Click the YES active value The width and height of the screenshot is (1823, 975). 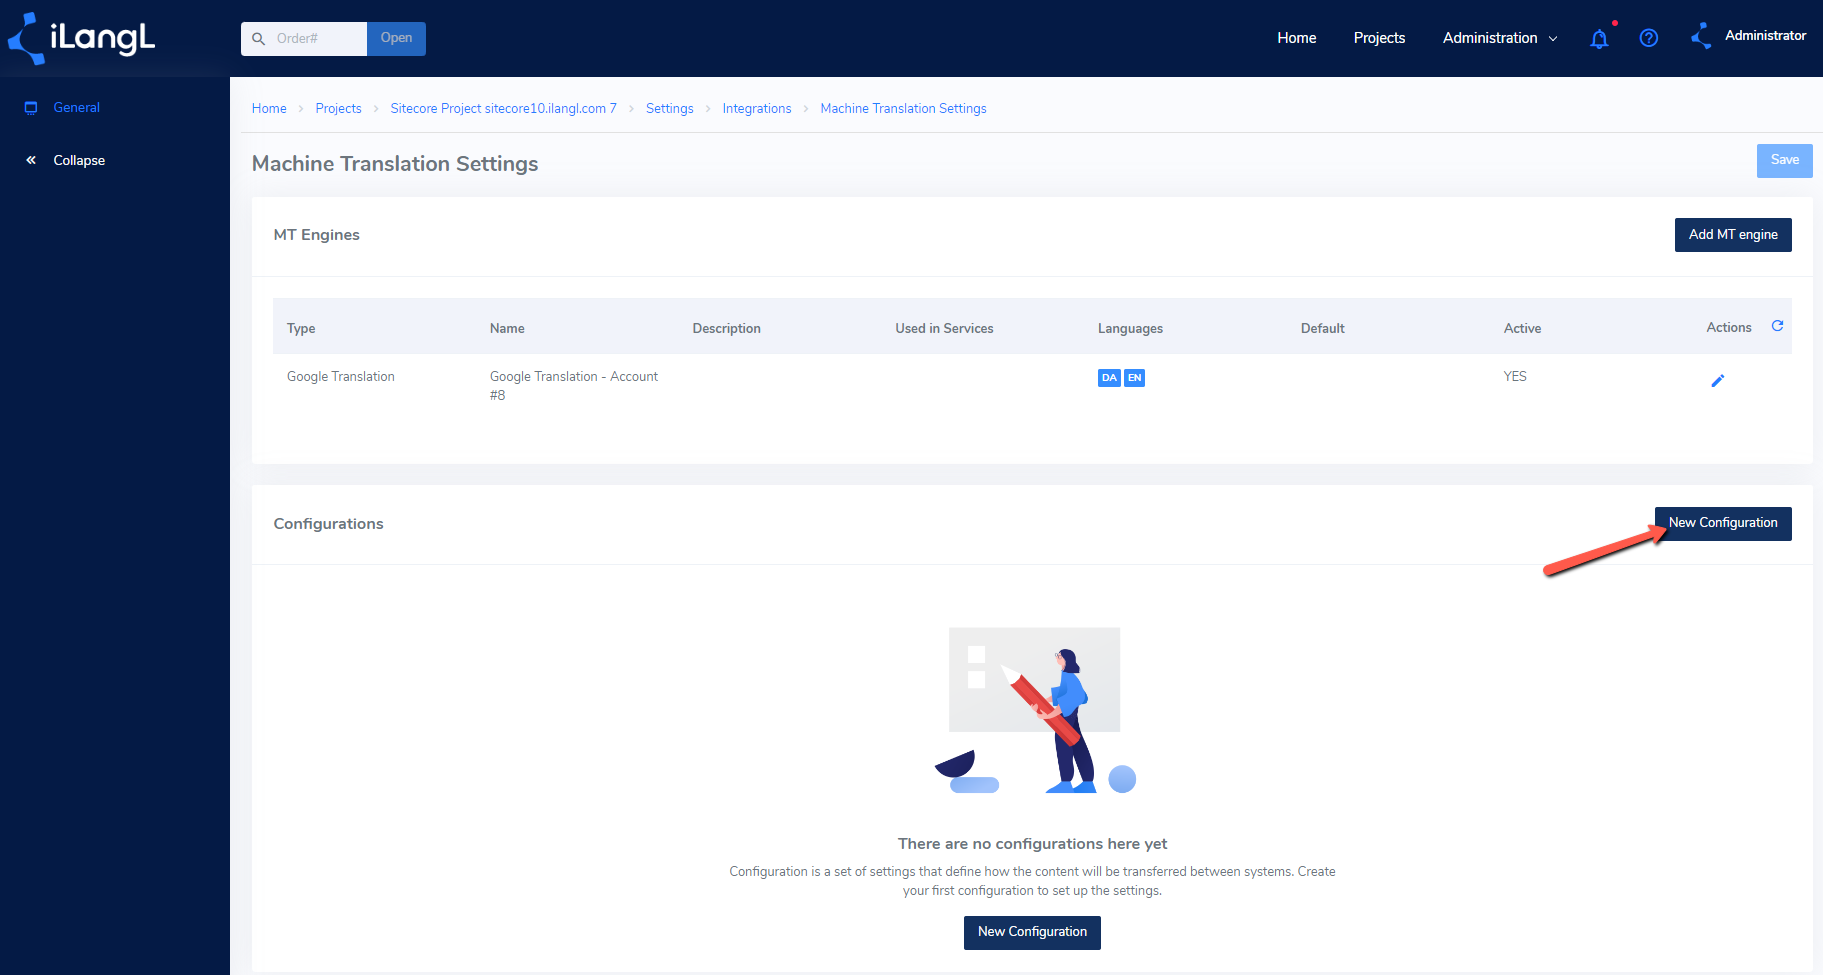tap(1515, 377)
